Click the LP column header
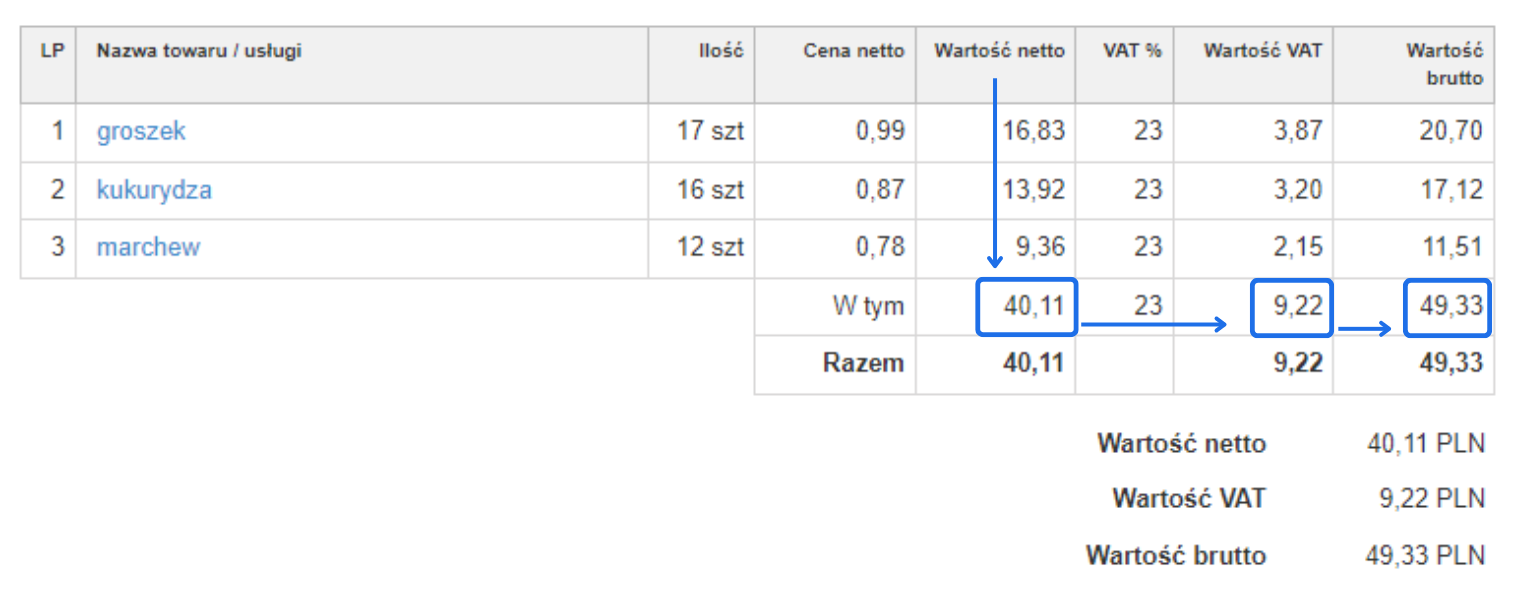The width and height of the screenshot is (1513, 594). [x=51, y=51]
